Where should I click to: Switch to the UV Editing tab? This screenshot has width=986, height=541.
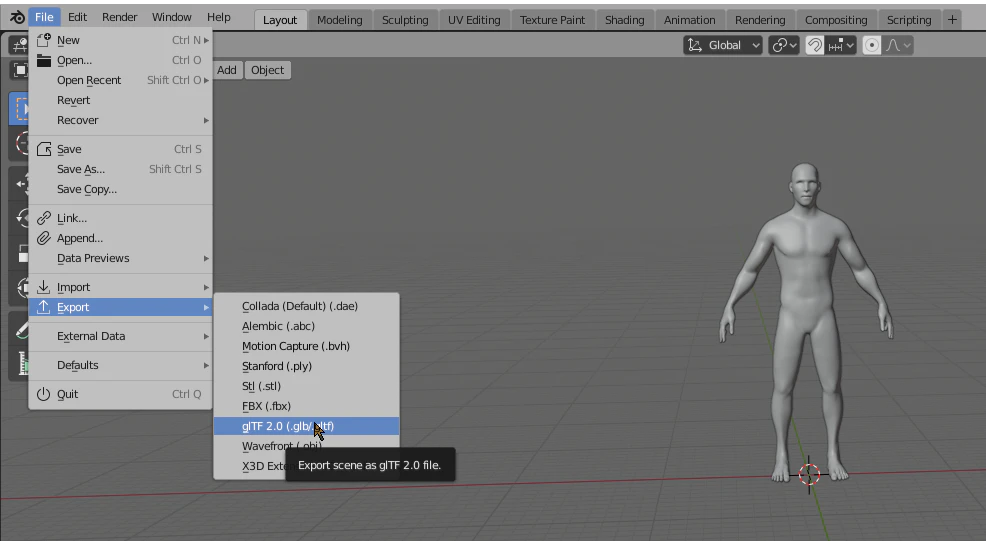click(x=474, y=20)
